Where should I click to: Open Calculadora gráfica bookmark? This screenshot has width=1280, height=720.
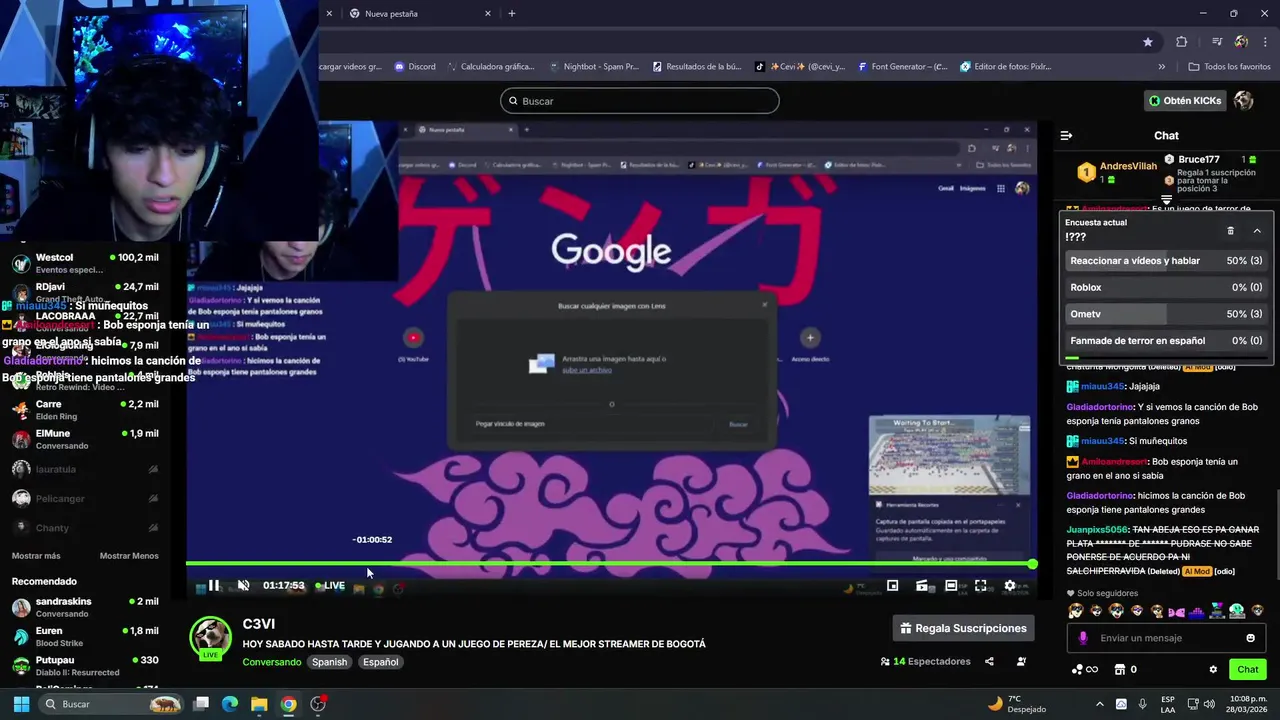click(x=490, y=67)
